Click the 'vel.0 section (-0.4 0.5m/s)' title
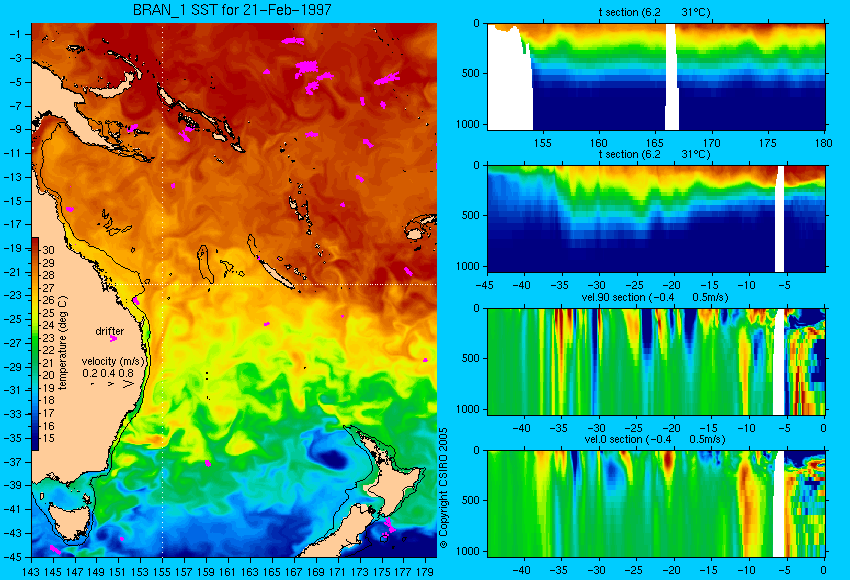 pos(654,439)
